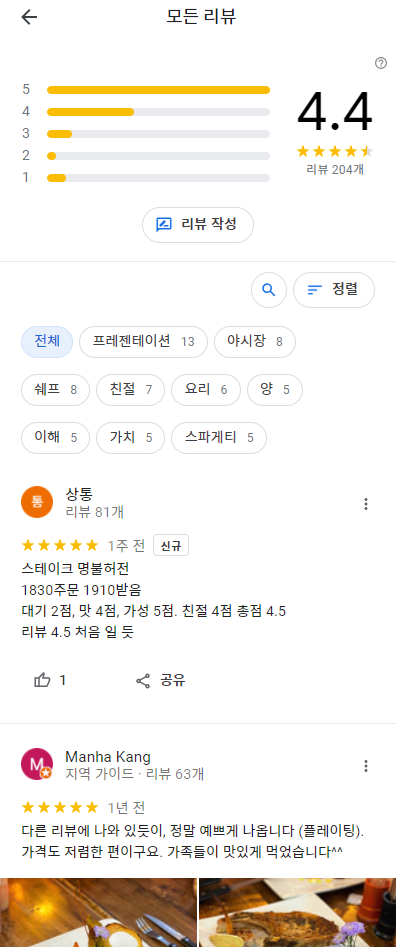
Task: Filter reviews by 스파게티 keyword
Action: [219, 437]
